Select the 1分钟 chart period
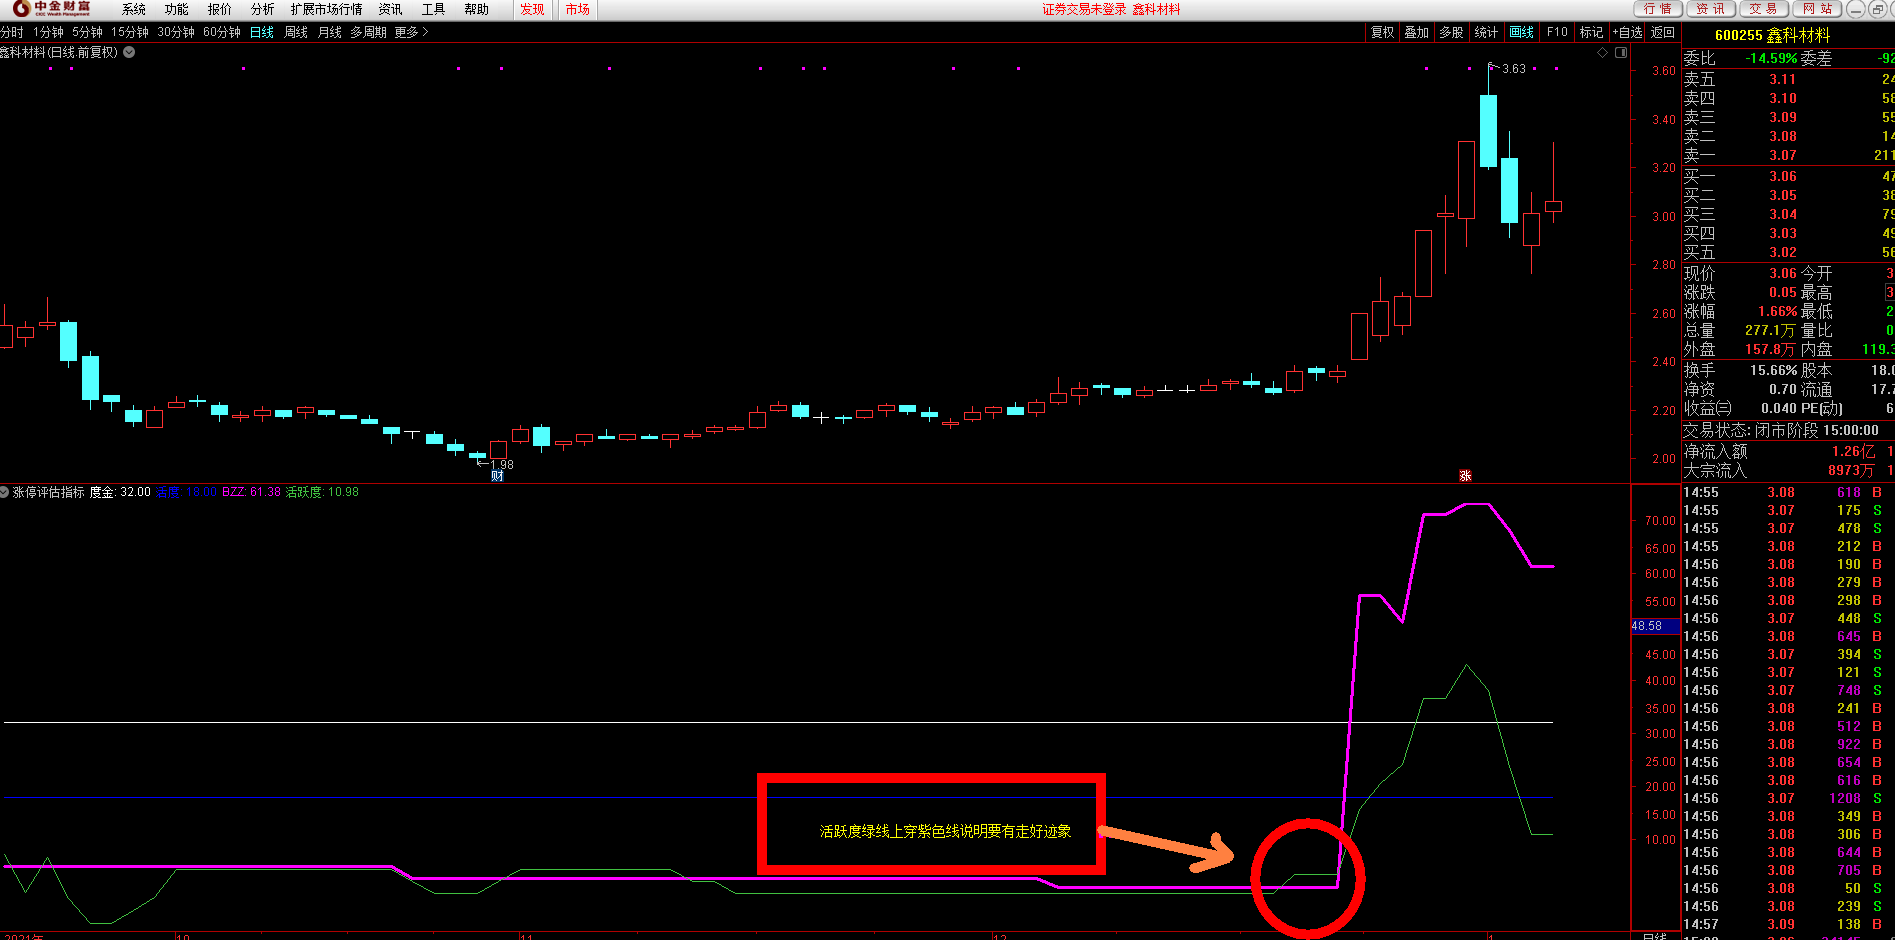 point(48,32)
